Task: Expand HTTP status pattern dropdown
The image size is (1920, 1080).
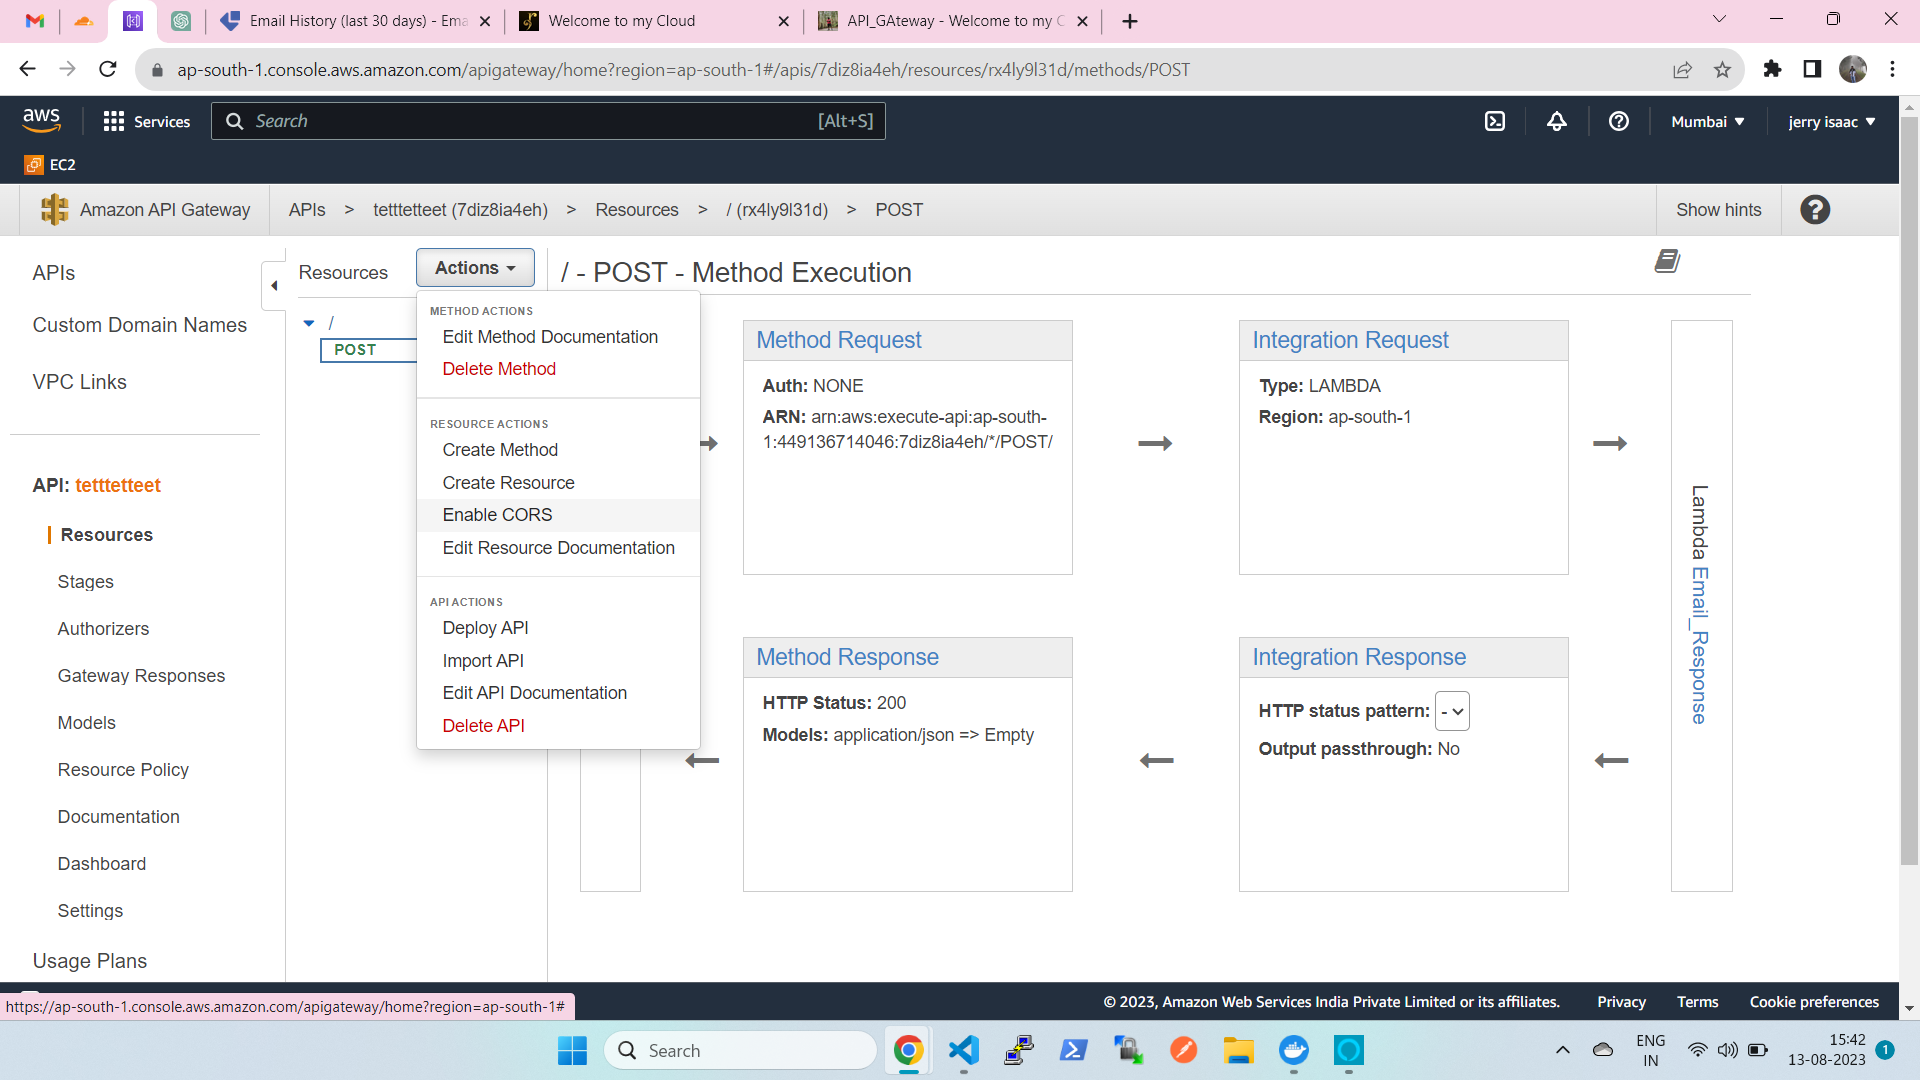Action: coord(1452,711)
